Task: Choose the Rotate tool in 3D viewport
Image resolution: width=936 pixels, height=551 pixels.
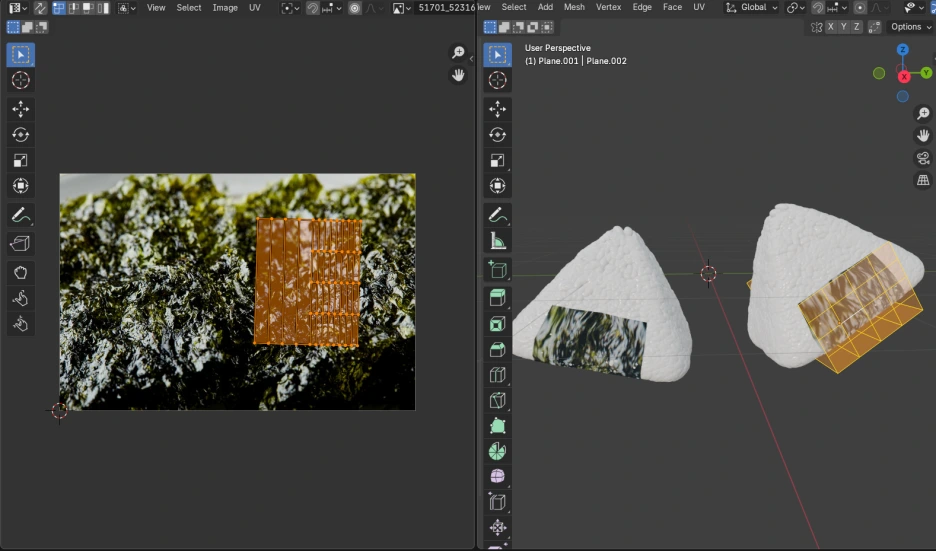Action: pos(498,134)
